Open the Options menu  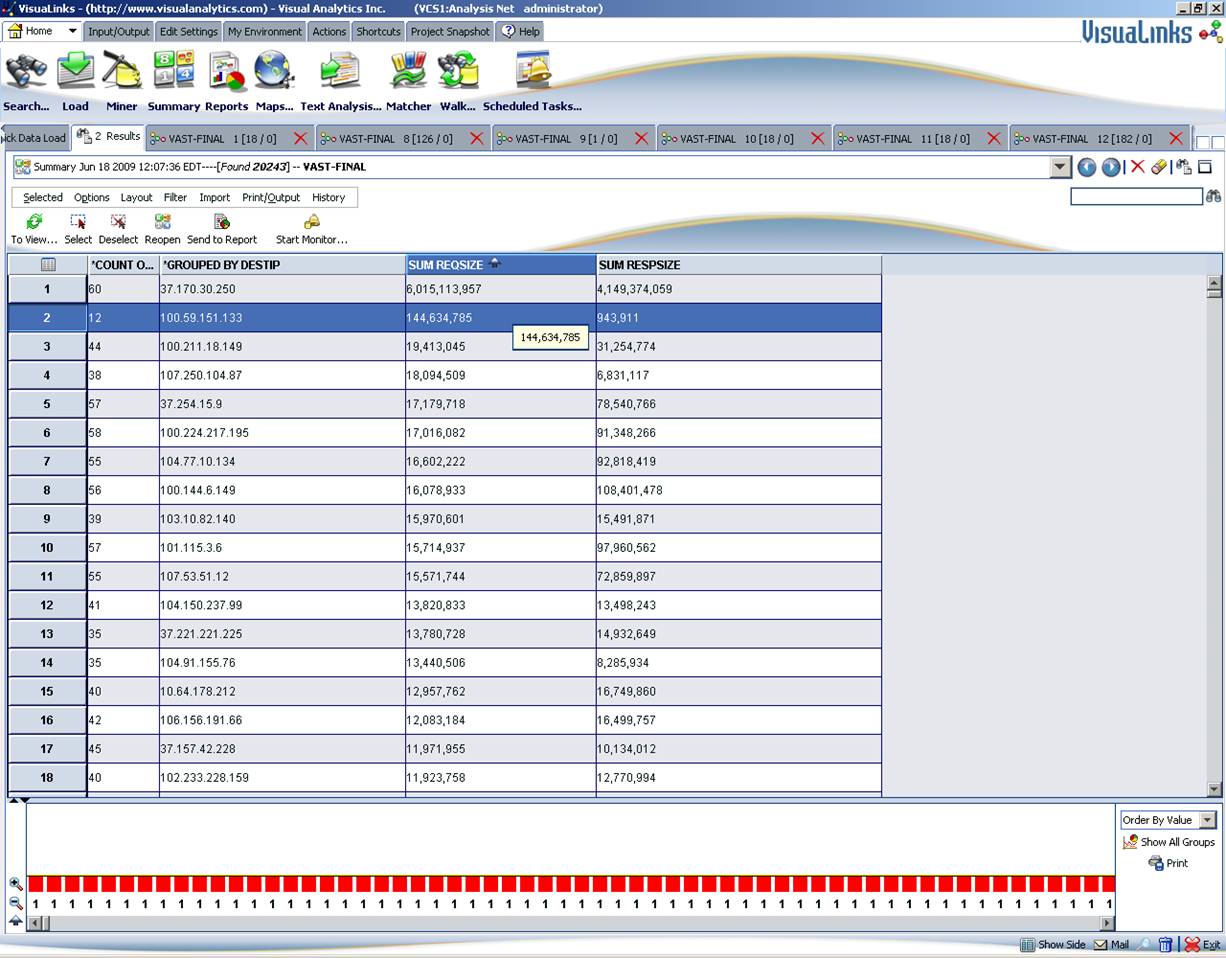tap(92, 198)
